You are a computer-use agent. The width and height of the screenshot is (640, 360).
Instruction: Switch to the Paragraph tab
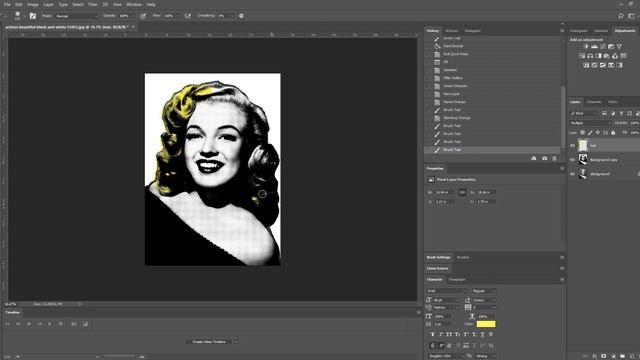coord(457,280)
